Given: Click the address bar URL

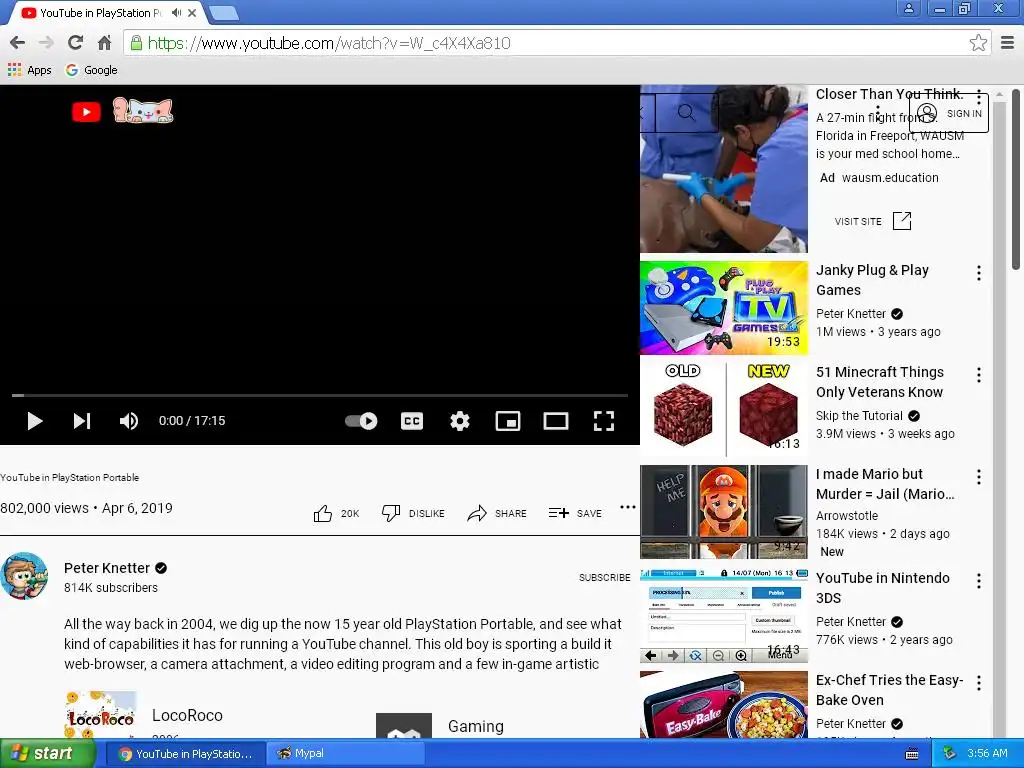Looking at the screenshot, I should tap(329, 43).
